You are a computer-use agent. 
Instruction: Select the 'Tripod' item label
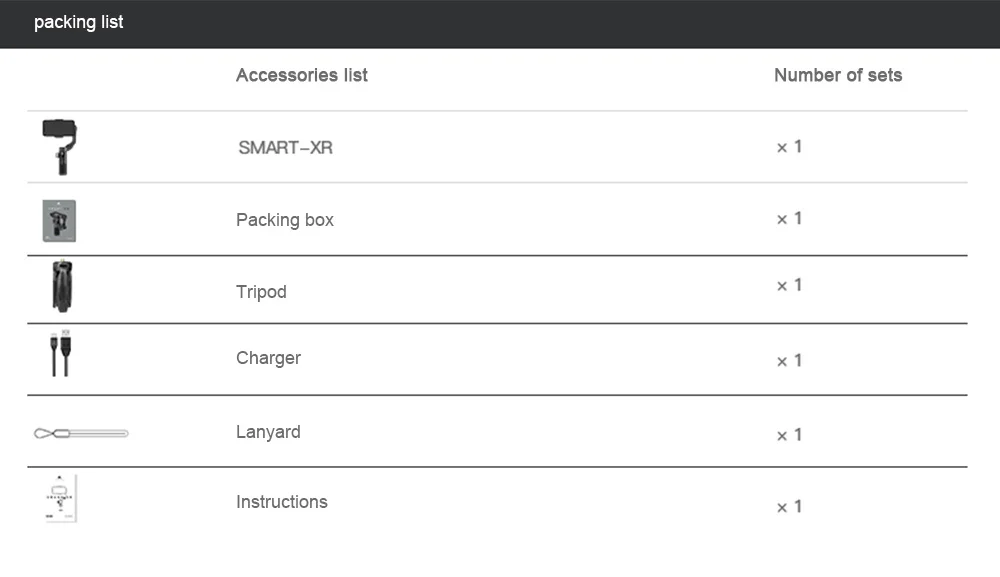[x=261, y=292]
